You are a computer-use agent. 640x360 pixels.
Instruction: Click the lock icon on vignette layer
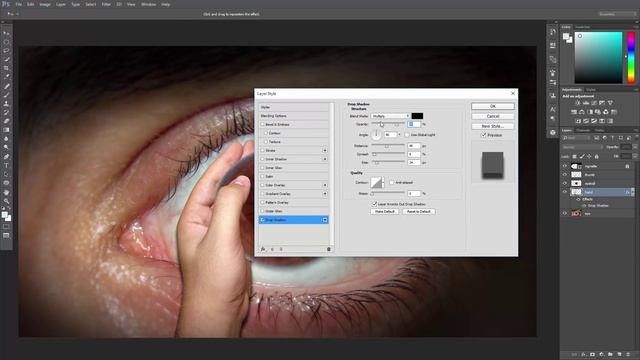627,166
